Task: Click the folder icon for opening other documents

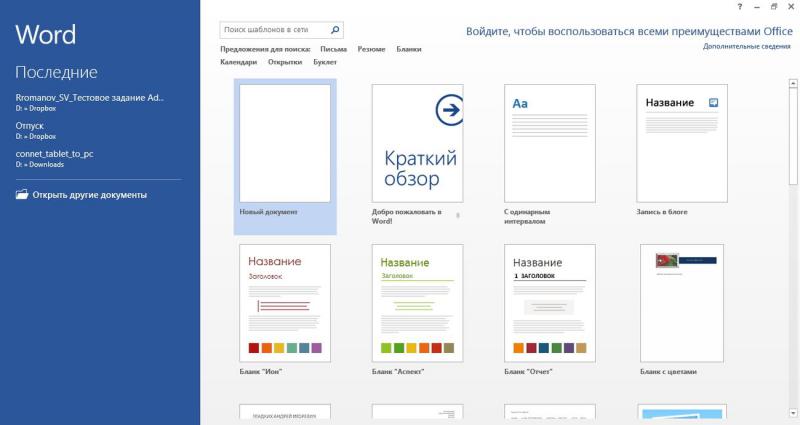Action: click(22, 195)
